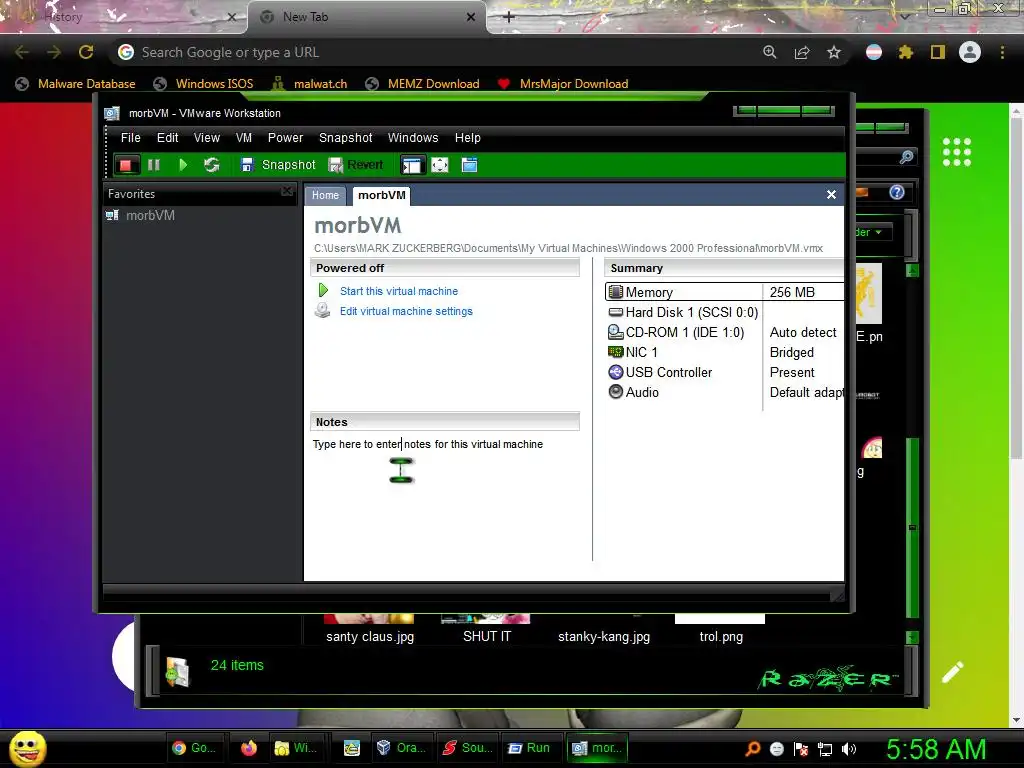Toggle the sidebar view toolbar icon
Viewport: 1024px width, 768px height.
[x=412, y=165]
